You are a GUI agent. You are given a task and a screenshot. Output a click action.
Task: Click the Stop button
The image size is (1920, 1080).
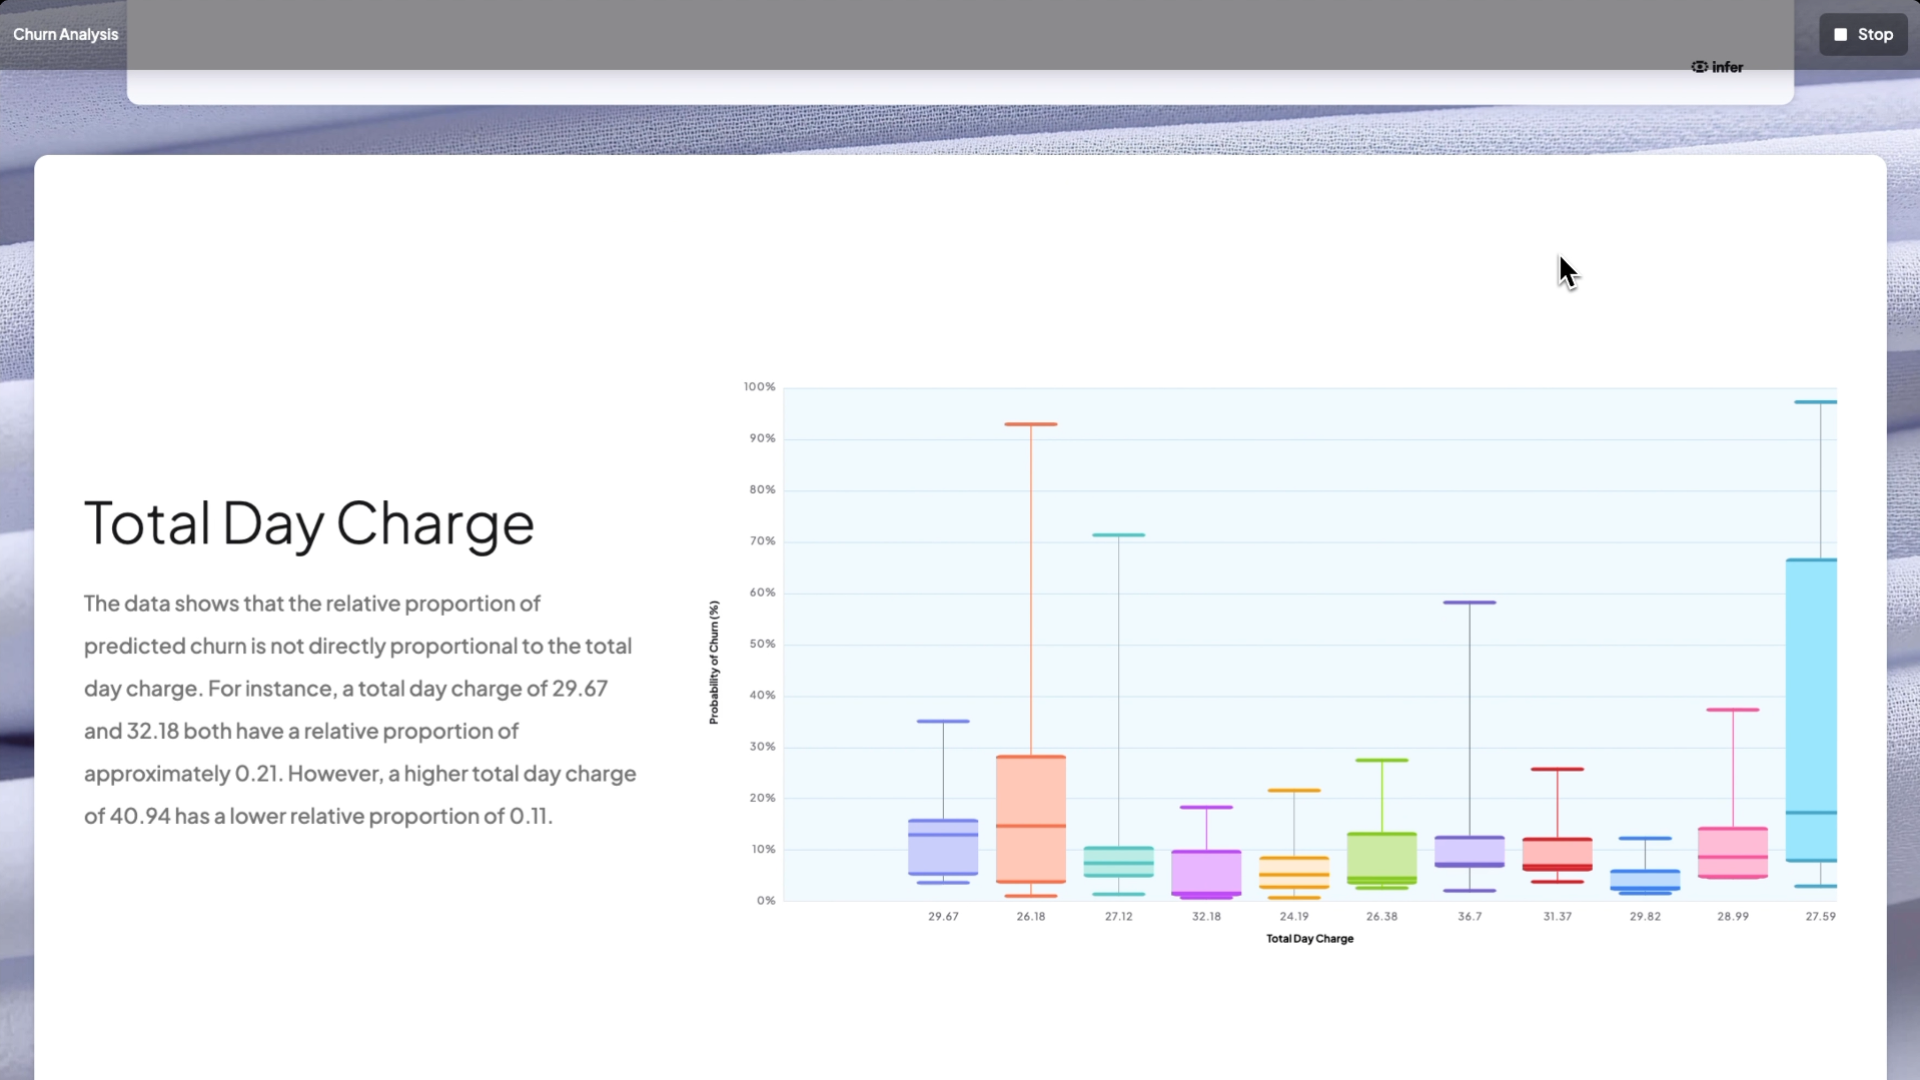click(1863, 34)
